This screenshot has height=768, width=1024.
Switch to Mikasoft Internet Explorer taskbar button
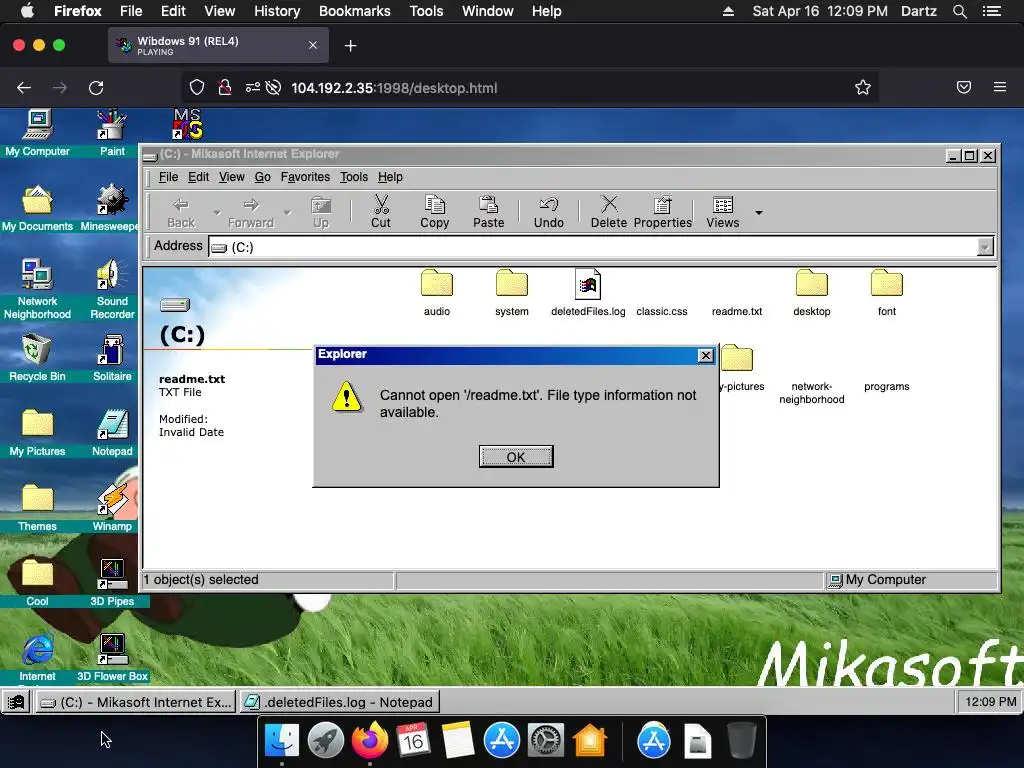coord(135,702)
